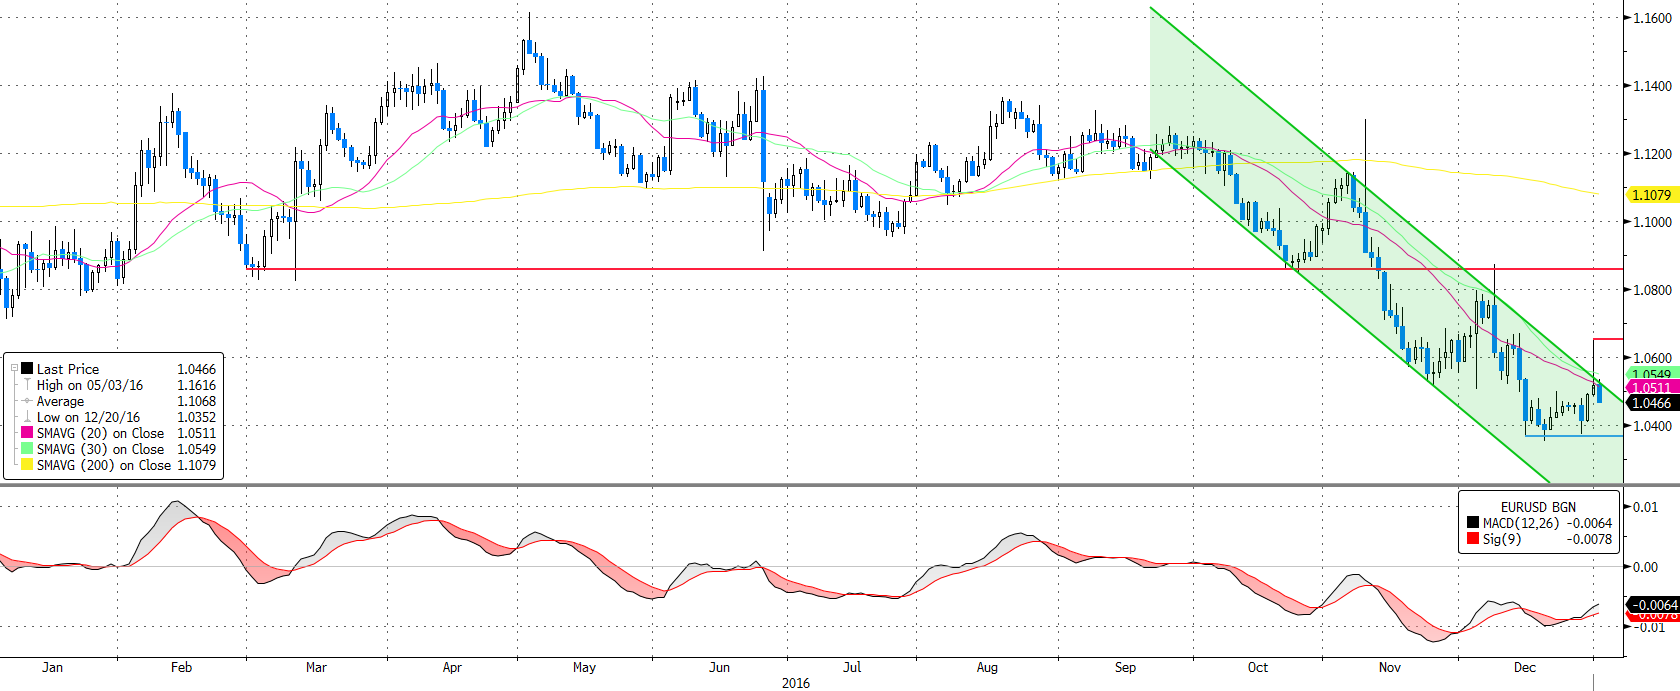Image resolution: width=1680 pixels, height=691 pixels.
Task: Select 'SMAVG (200) on Close' legend entry
Action: (104, 465)
